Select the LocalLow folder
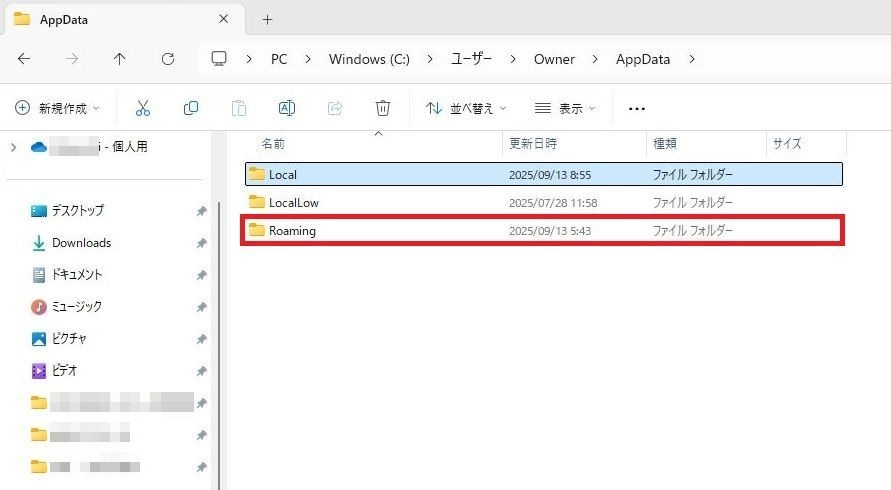The height and width of the screenshot is (490, 891). pos(293,203)
